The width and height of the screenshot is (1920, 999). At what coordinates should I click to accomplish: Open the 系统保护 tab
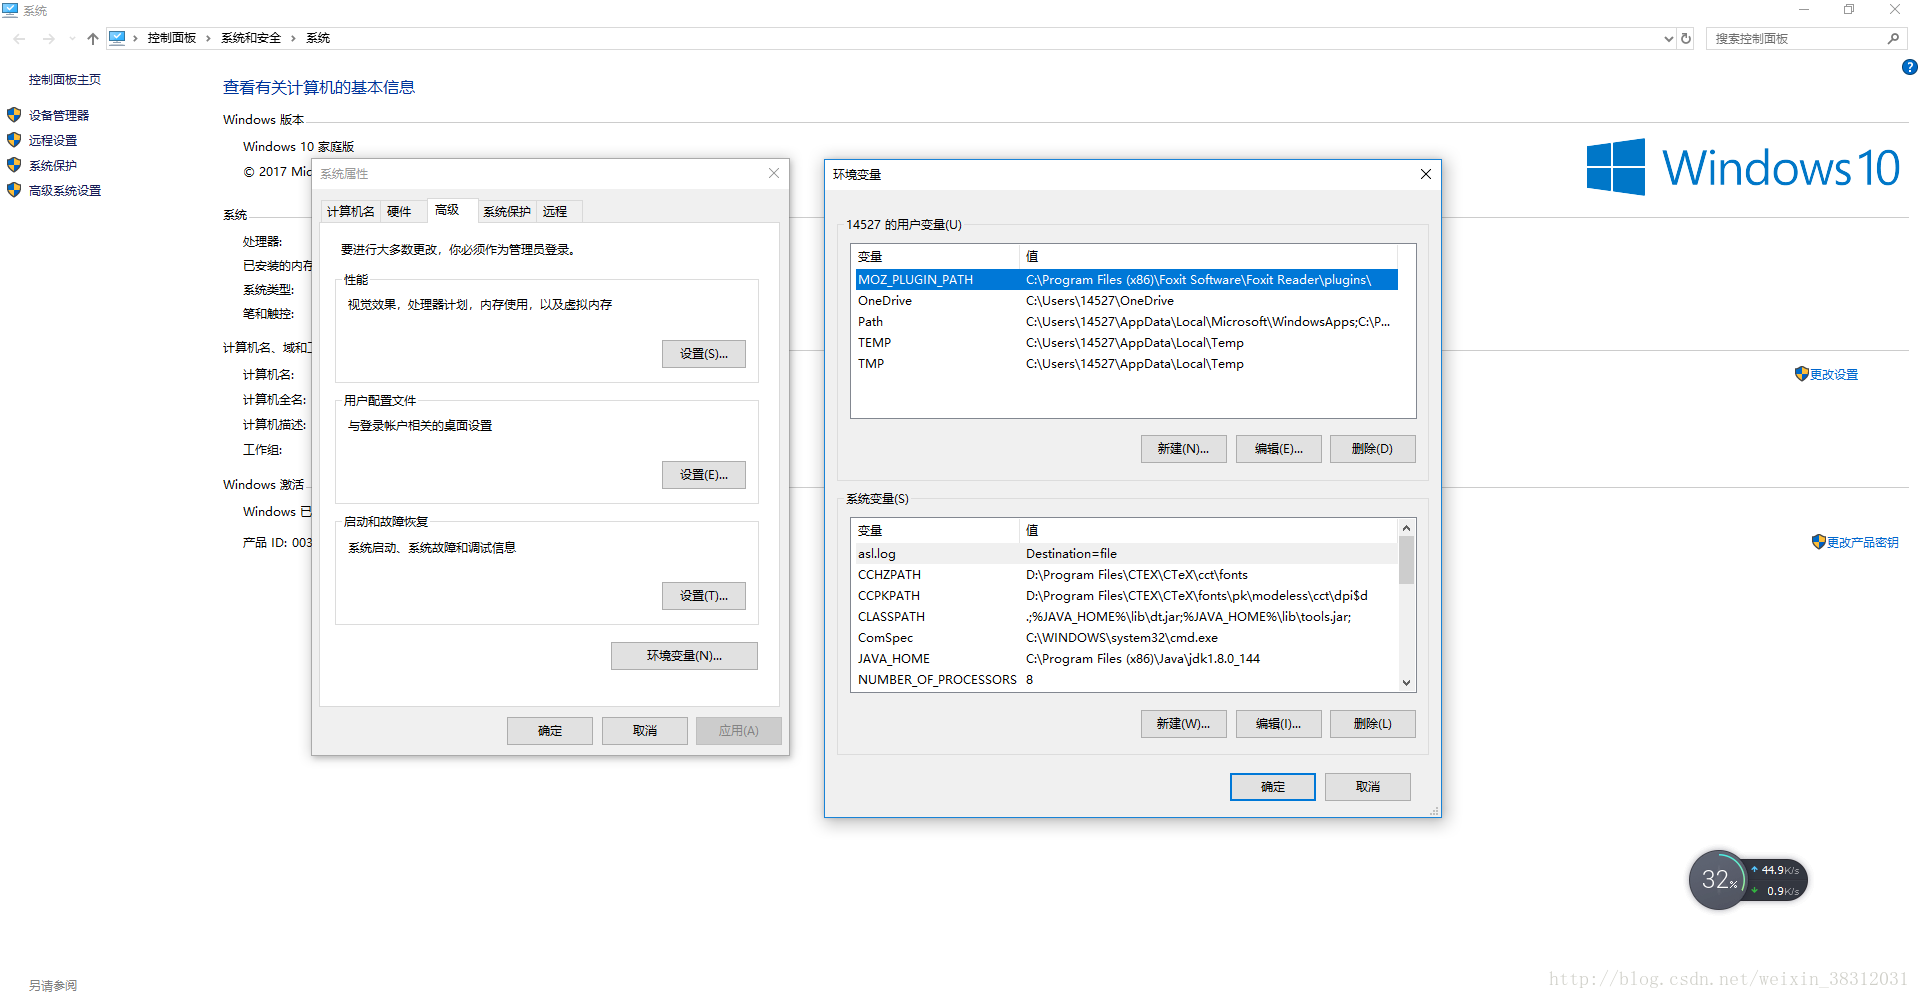(x=507, y=211)
